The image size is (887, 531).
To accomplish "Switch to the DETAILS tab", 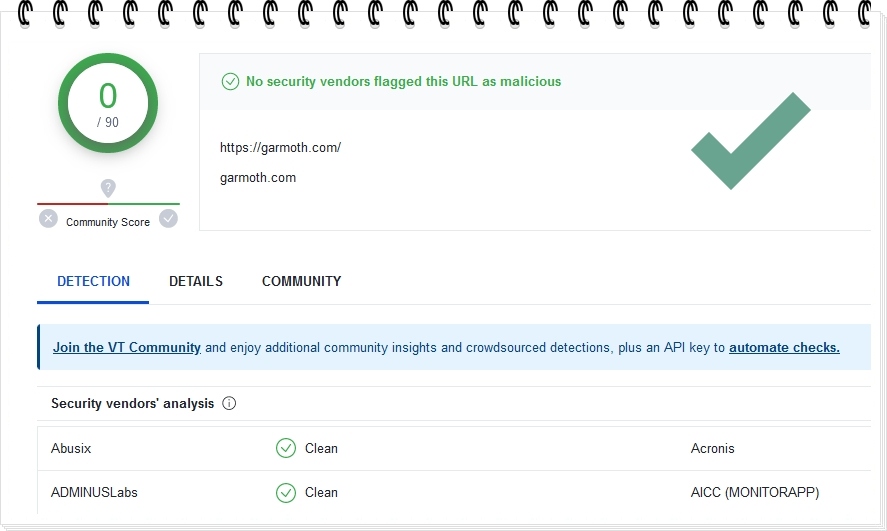I will pos(196,281).
